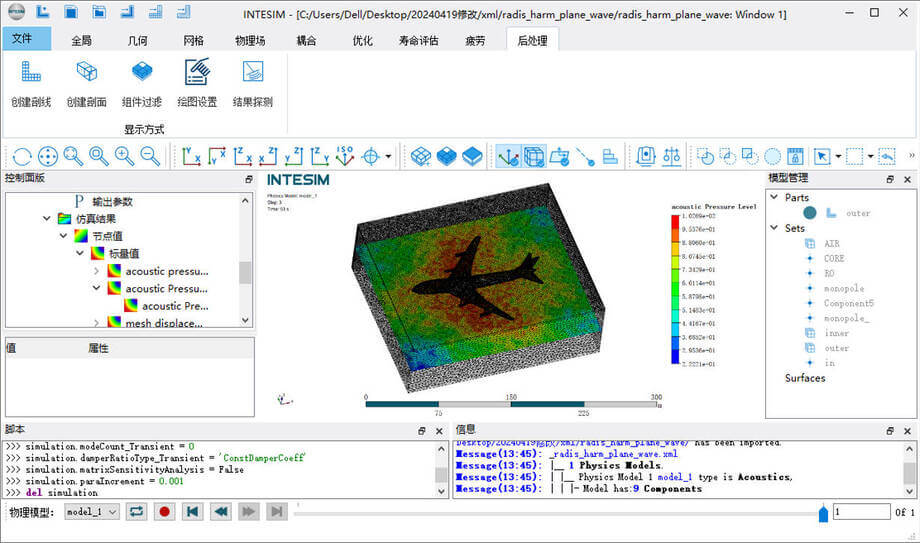Screen dimensions: 920x543
Task: Collapse the 仿真结果 tree node
Action: point(46,218)
